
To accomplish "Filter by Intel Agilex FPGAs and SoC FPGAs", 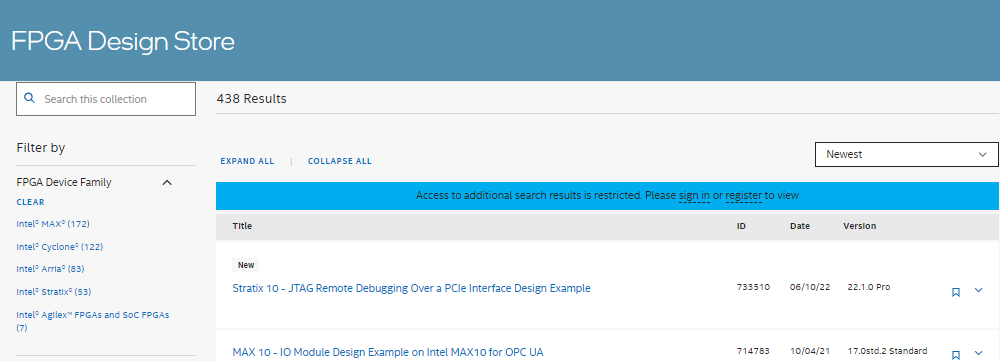I will coord(93,321).
